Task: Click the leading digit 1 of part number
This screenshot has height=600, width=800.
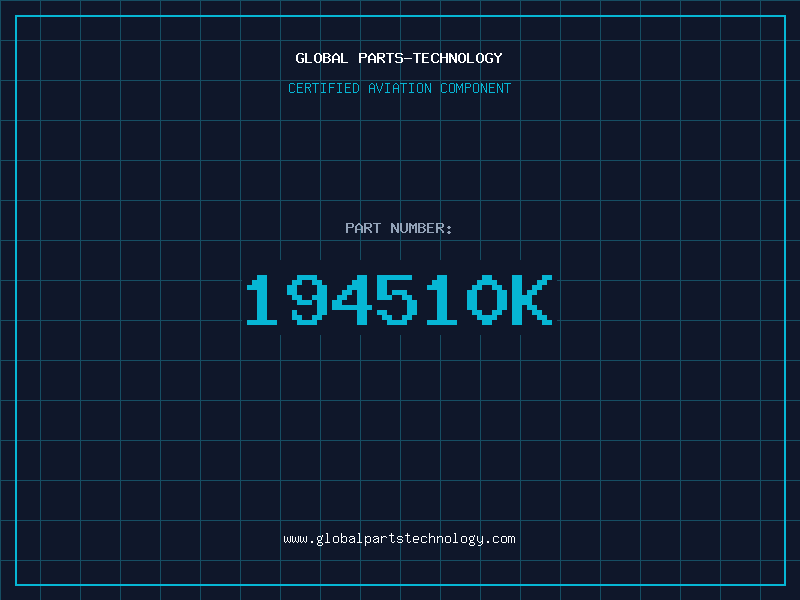Action: pos(262,299)
